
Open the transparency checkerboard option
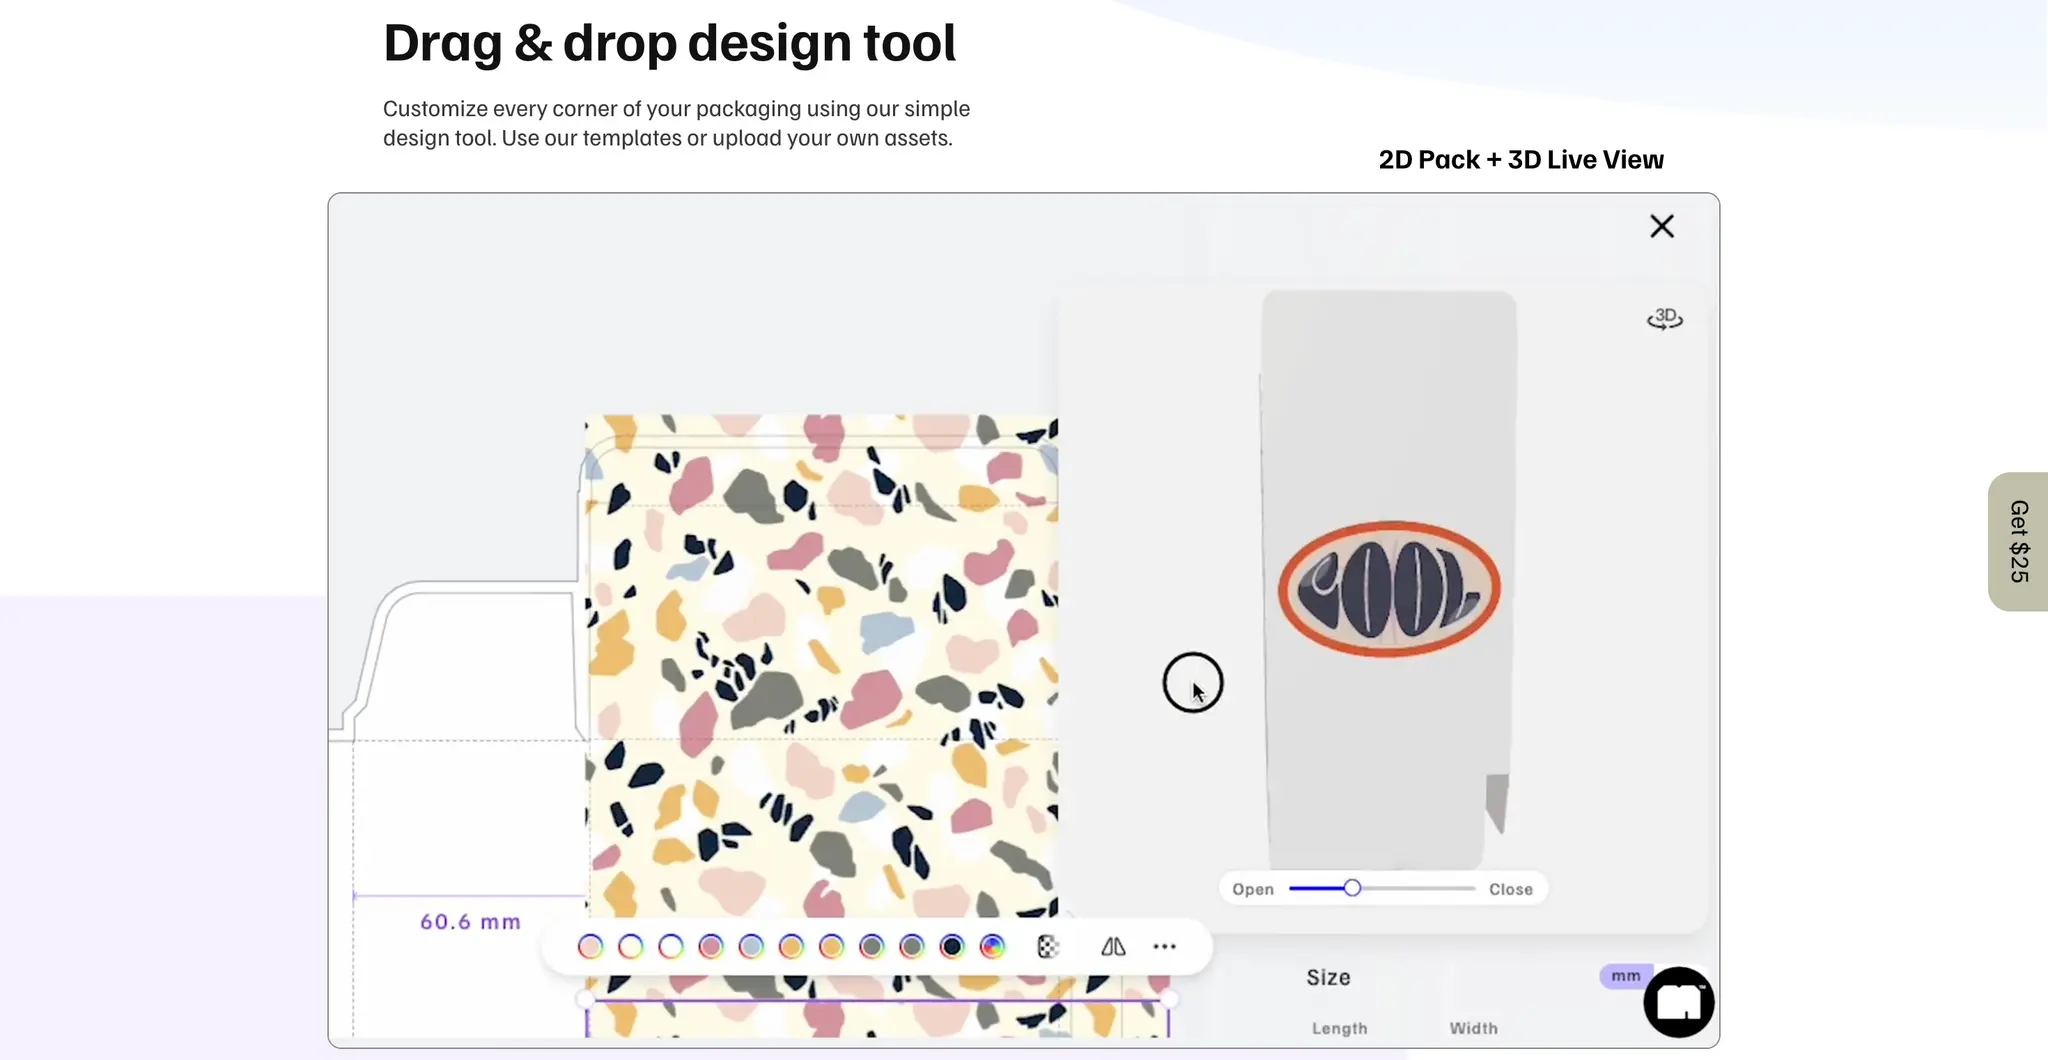tap(1048, 946)
